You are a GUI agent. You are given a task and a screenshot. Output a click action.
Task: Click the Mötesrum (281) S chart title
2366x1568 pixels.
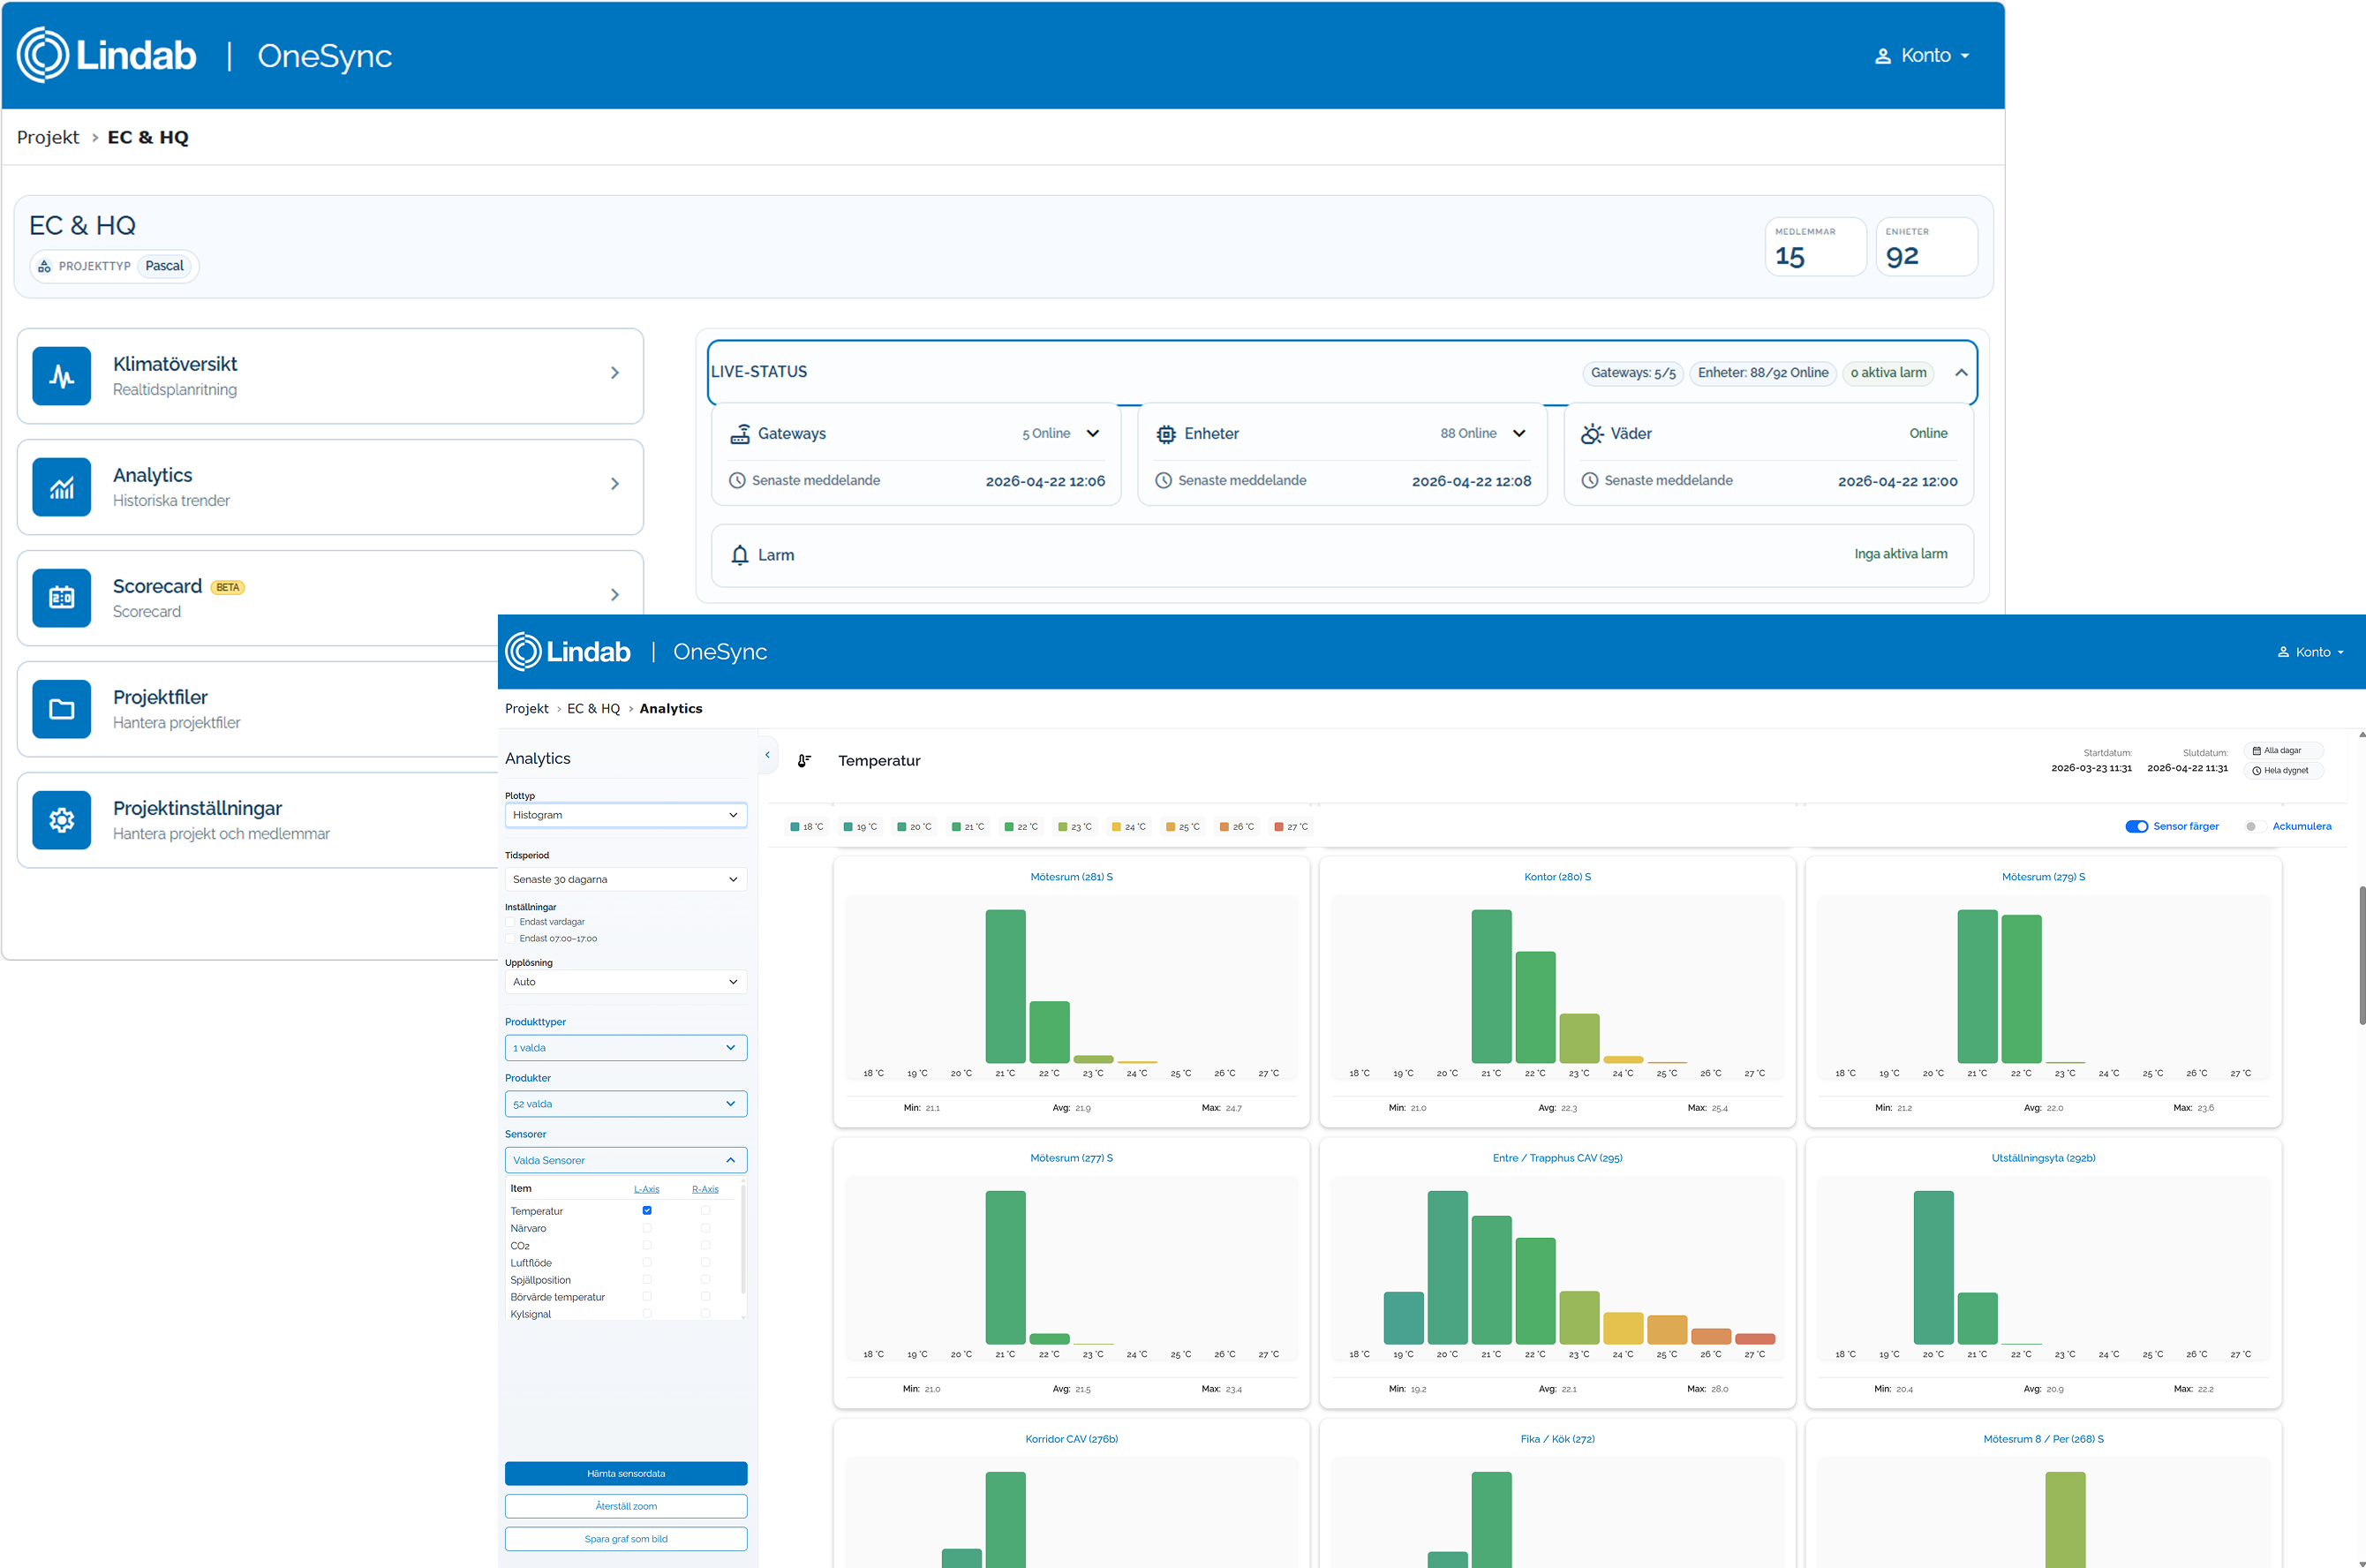1071,877
